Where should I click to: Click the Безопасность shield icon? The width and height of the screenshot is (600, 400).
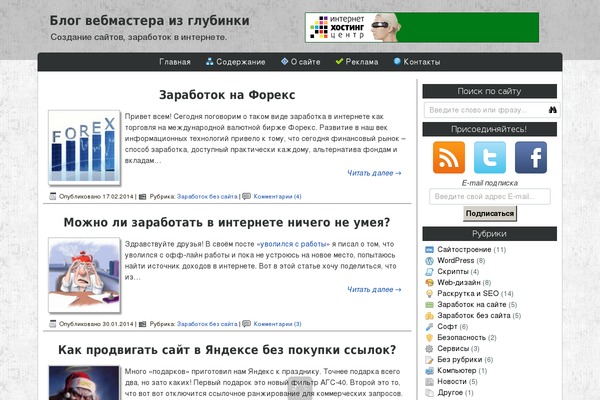pyautogui.click(x=429, y=338)
